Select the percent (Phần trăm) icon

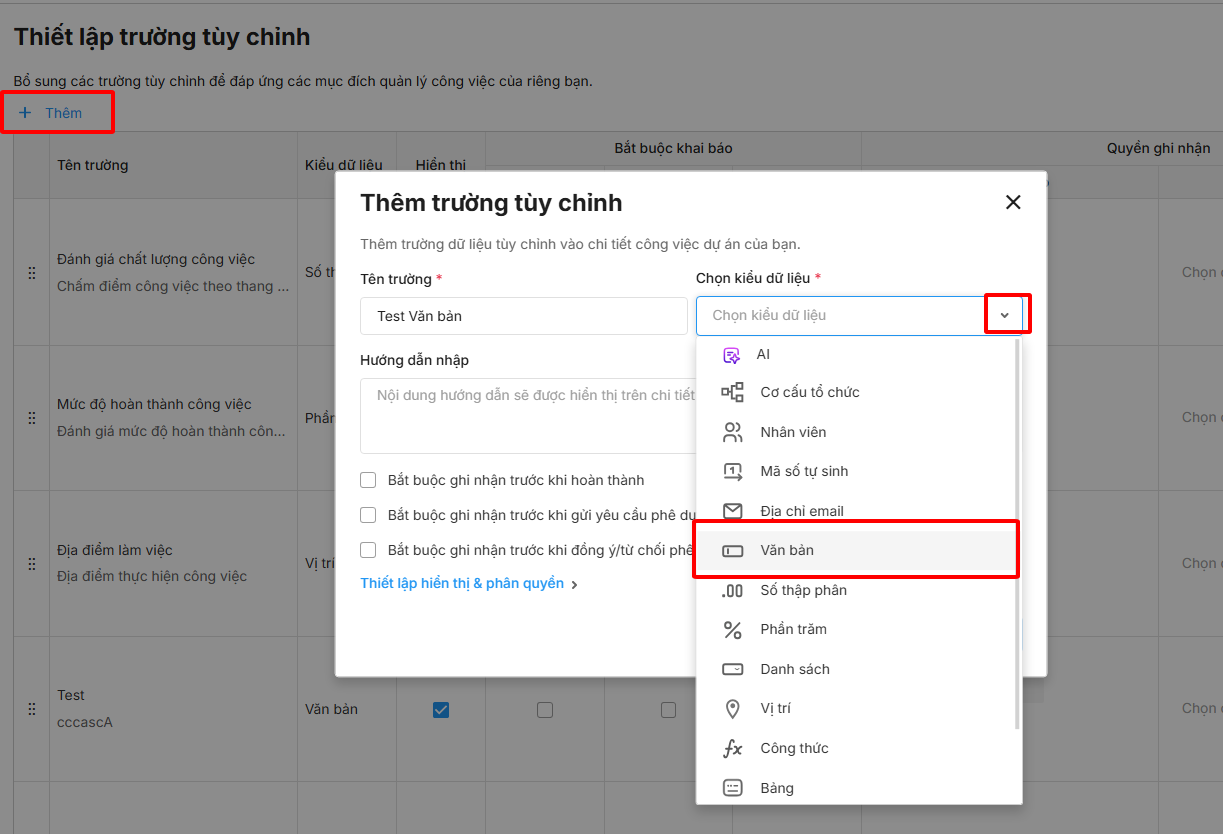[x=732, y=629]
